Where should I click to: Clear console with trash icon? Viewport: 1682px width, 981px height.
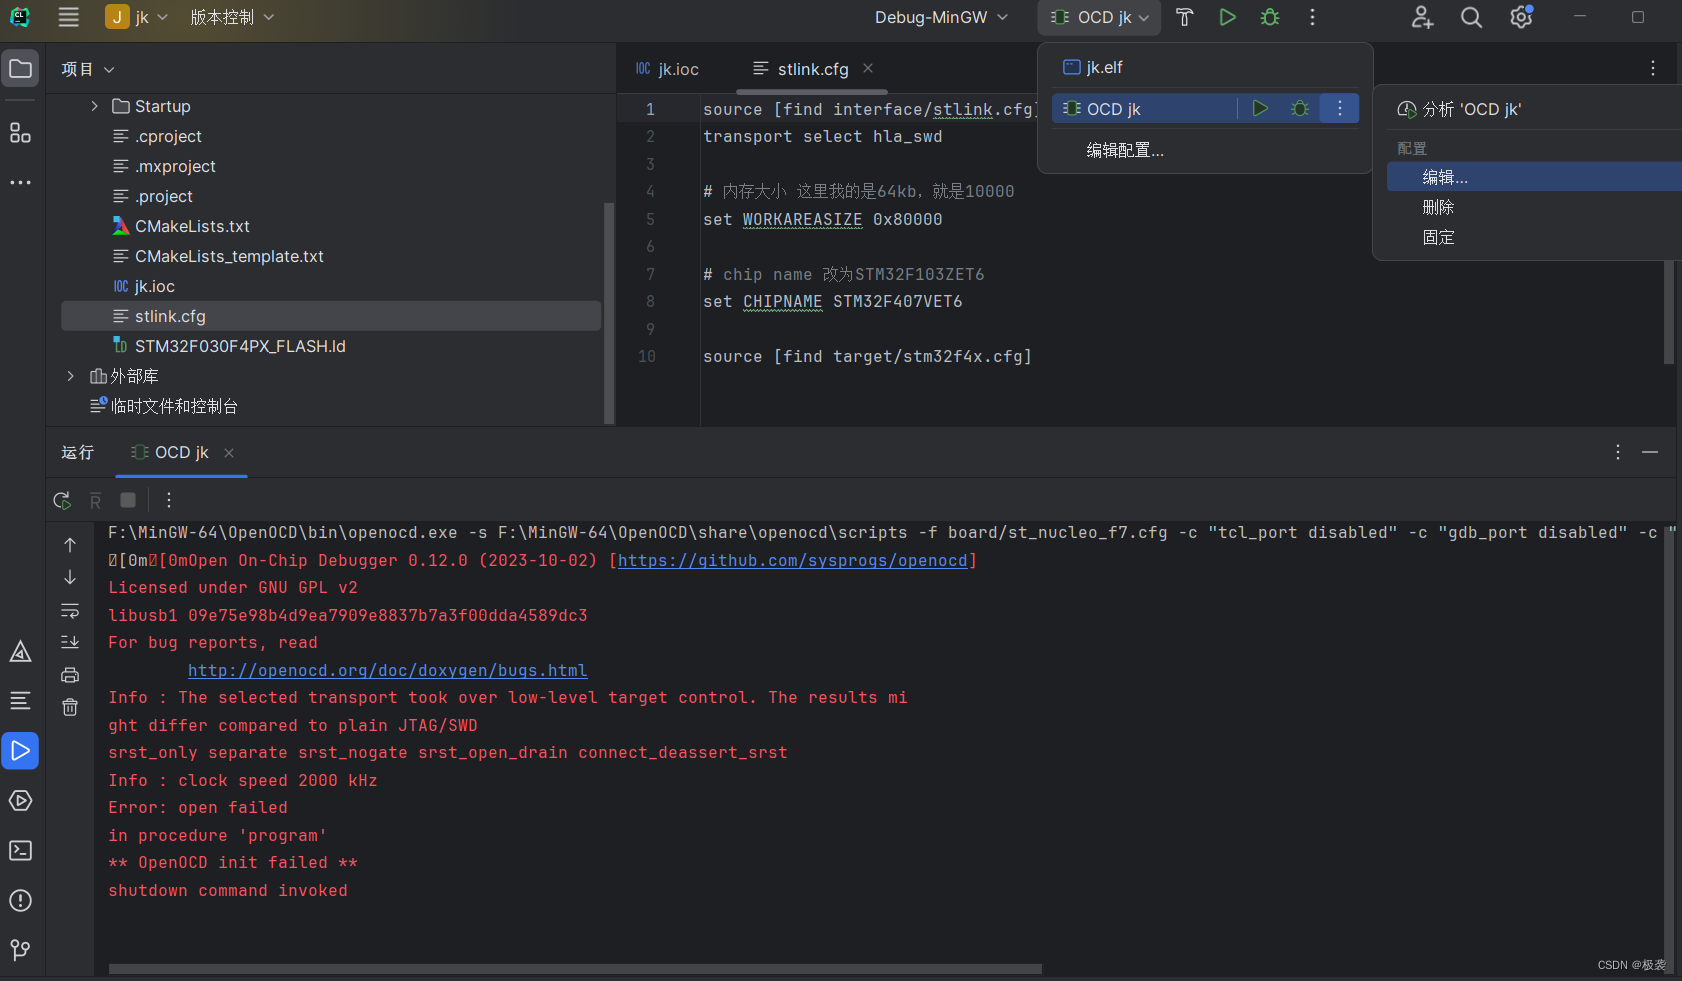(x=70, y=707)
